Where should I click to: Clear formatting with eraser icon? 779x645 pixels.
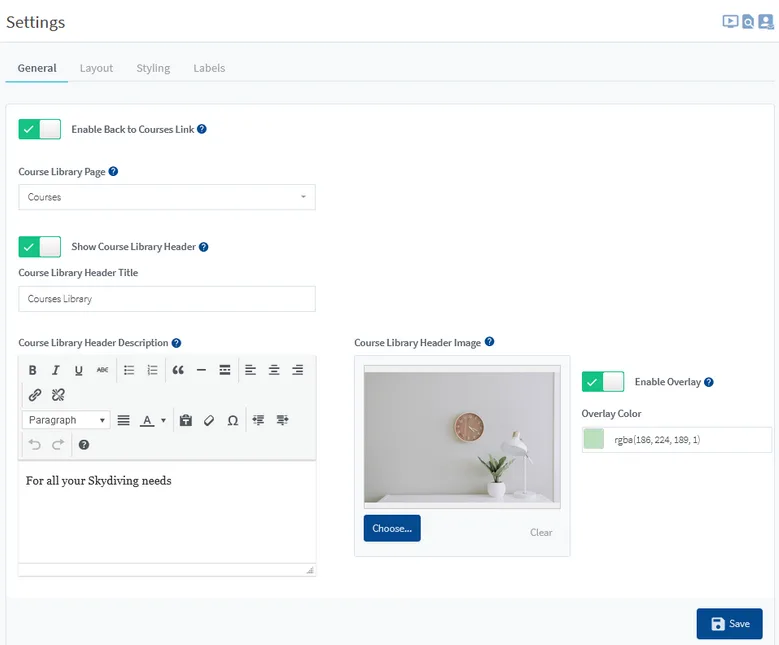coord(209,420)
